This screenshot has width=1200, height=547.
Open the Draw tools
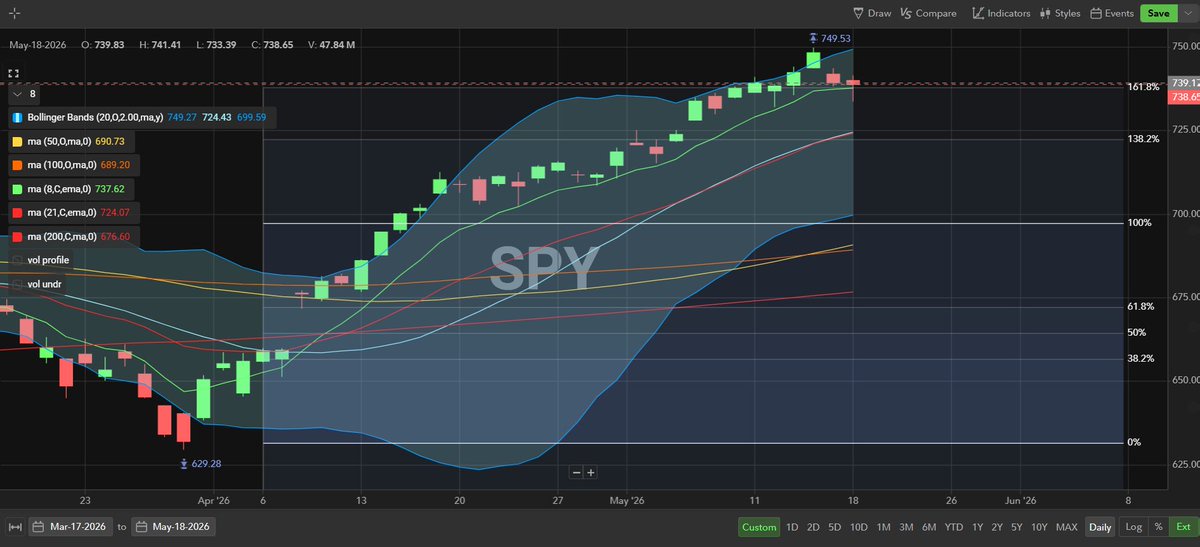click(x=872, y=14)
